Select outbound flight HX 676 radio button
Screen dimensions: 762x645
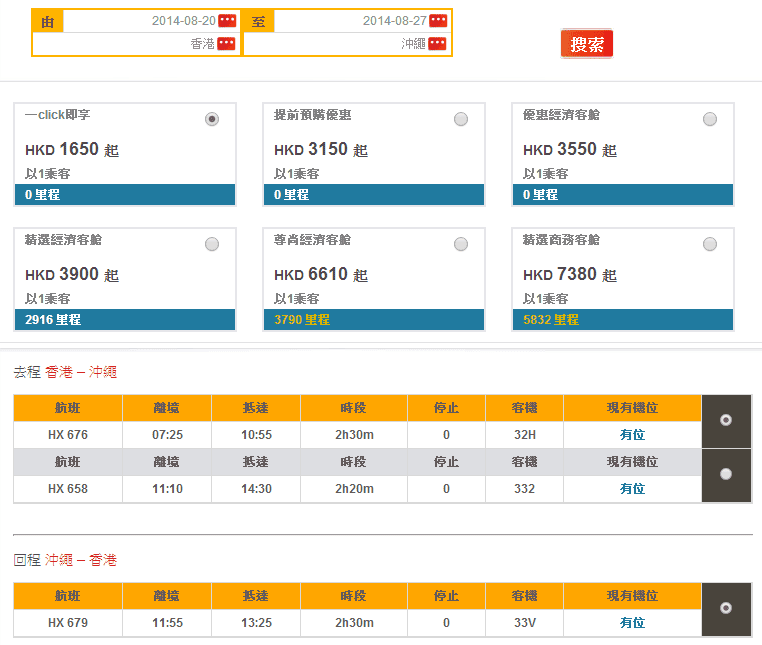726,420
